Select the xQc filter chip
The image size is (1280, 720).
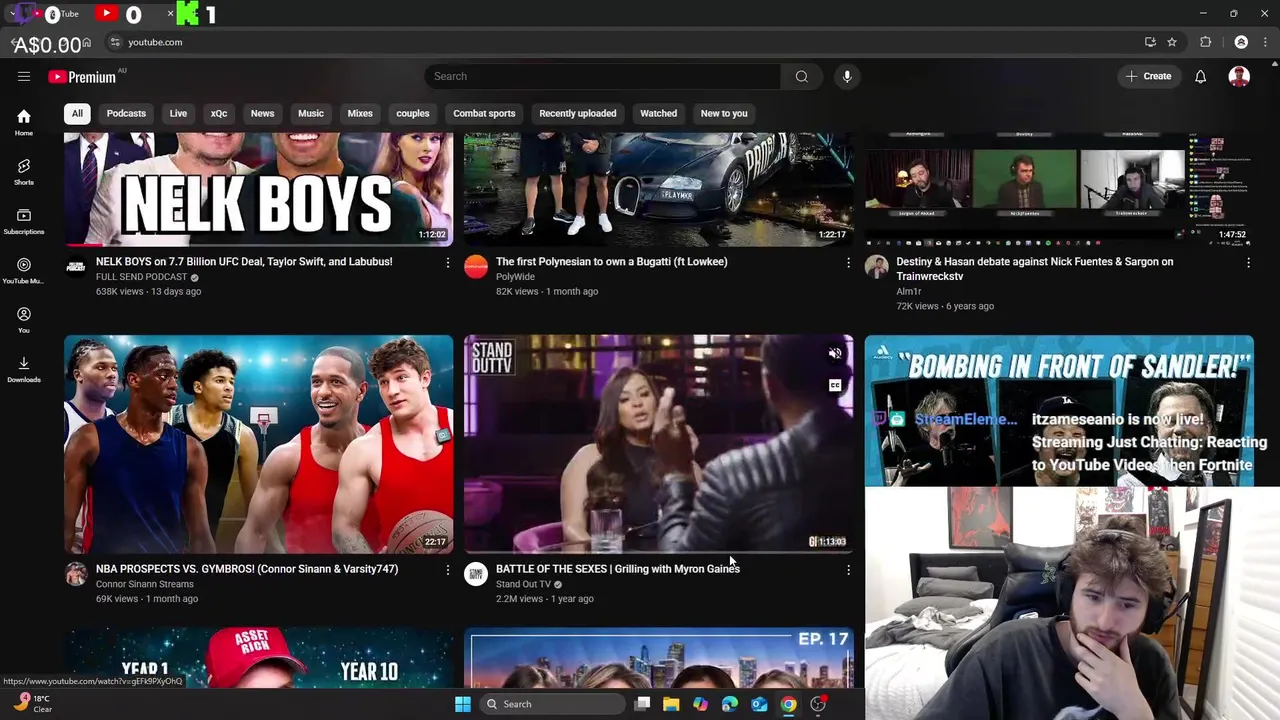219,113
